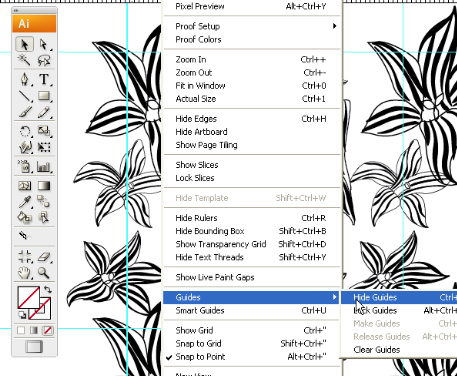457x376 pixels.
Task: Select the Column Graph tool
Action: 44,166
